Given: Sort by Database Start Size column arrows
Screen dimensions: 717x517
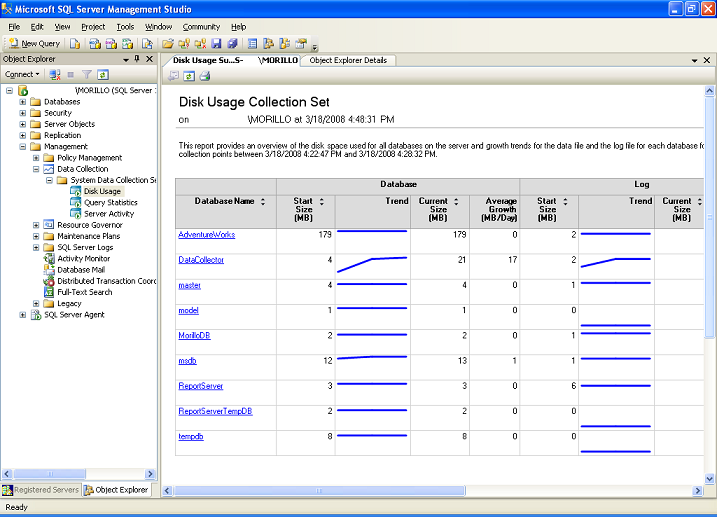Looking at the screenshot, I should tap(321, 202).
